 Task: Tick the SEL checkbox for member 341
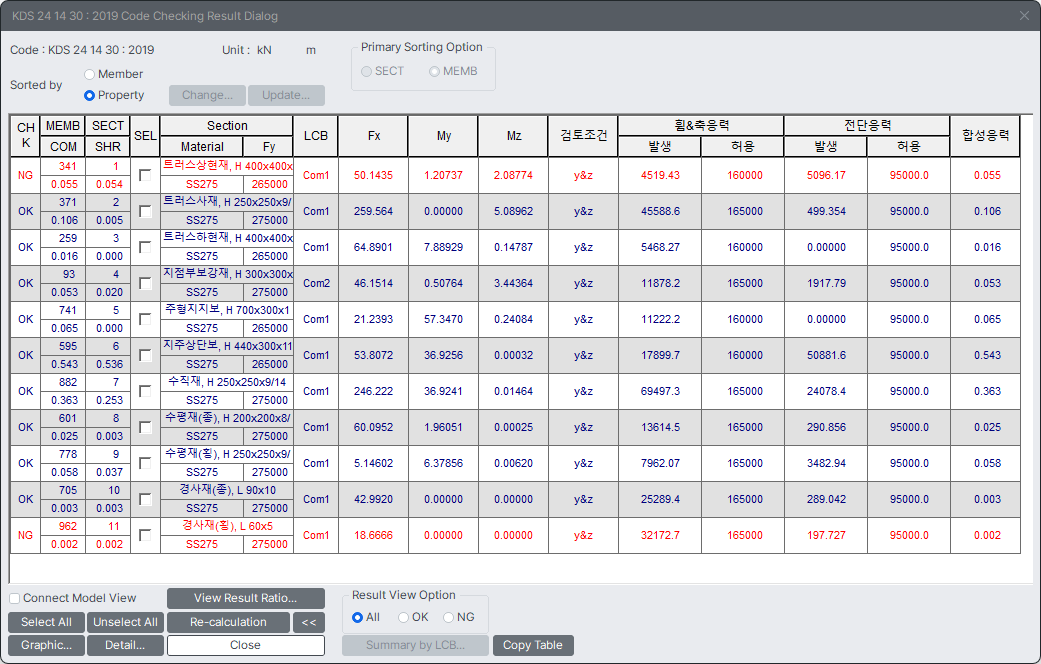click(145, 175)
